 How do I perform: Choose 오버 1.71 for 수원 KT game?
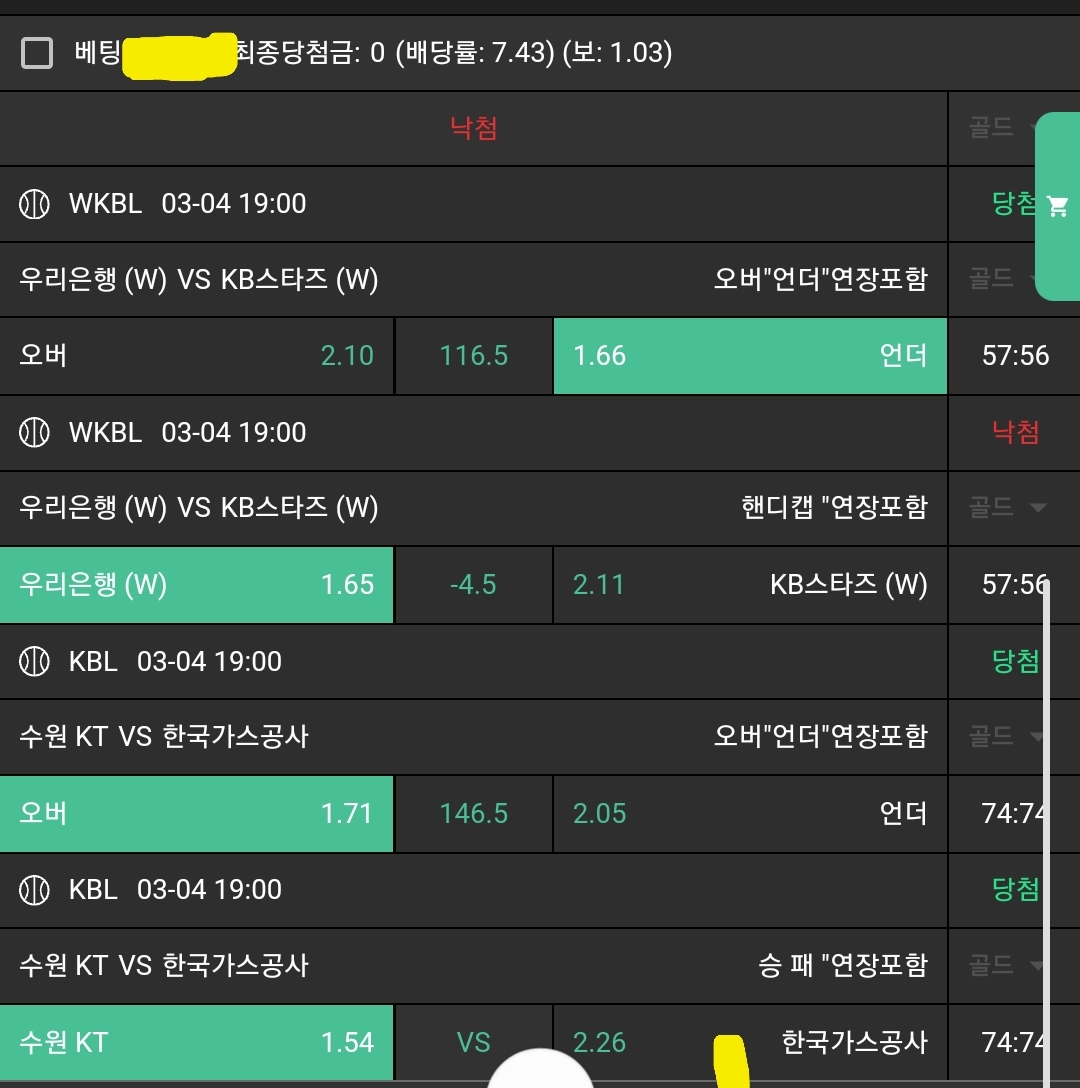(196, 814)
